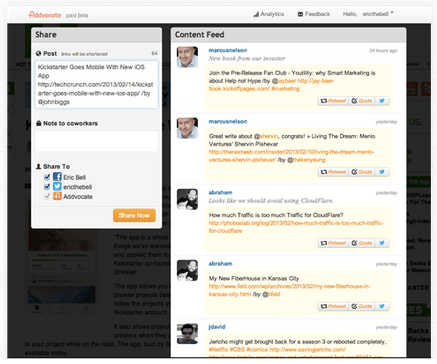Click the Analytics bar-chart icon in the header

coord(256,14)
